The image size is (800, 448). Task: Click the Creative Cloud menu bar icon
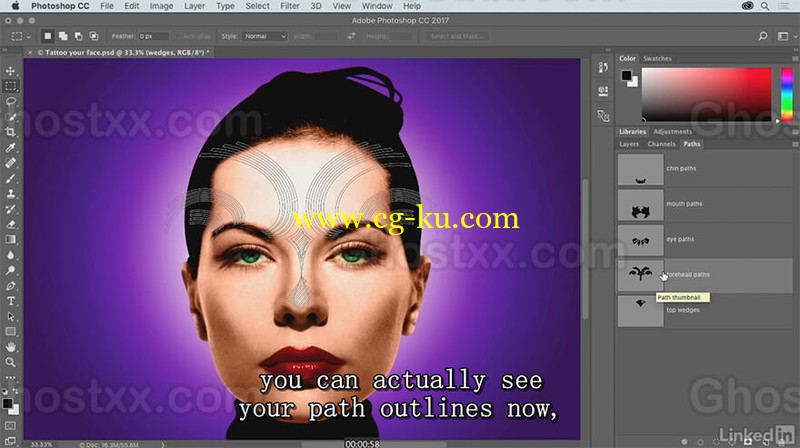(747, 6)
